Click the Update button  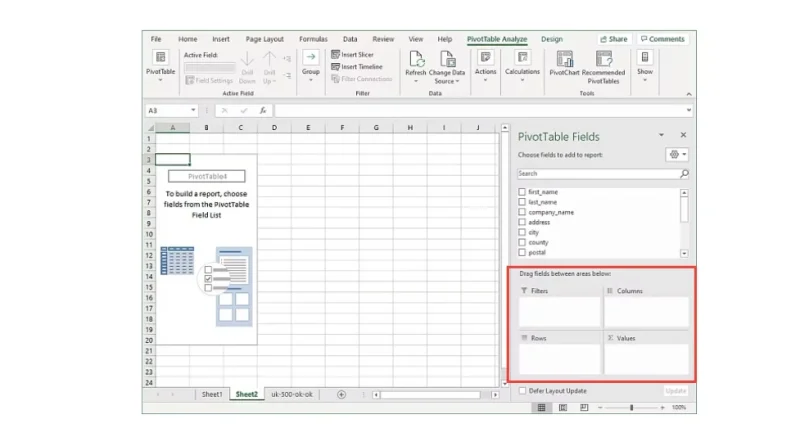676,391
